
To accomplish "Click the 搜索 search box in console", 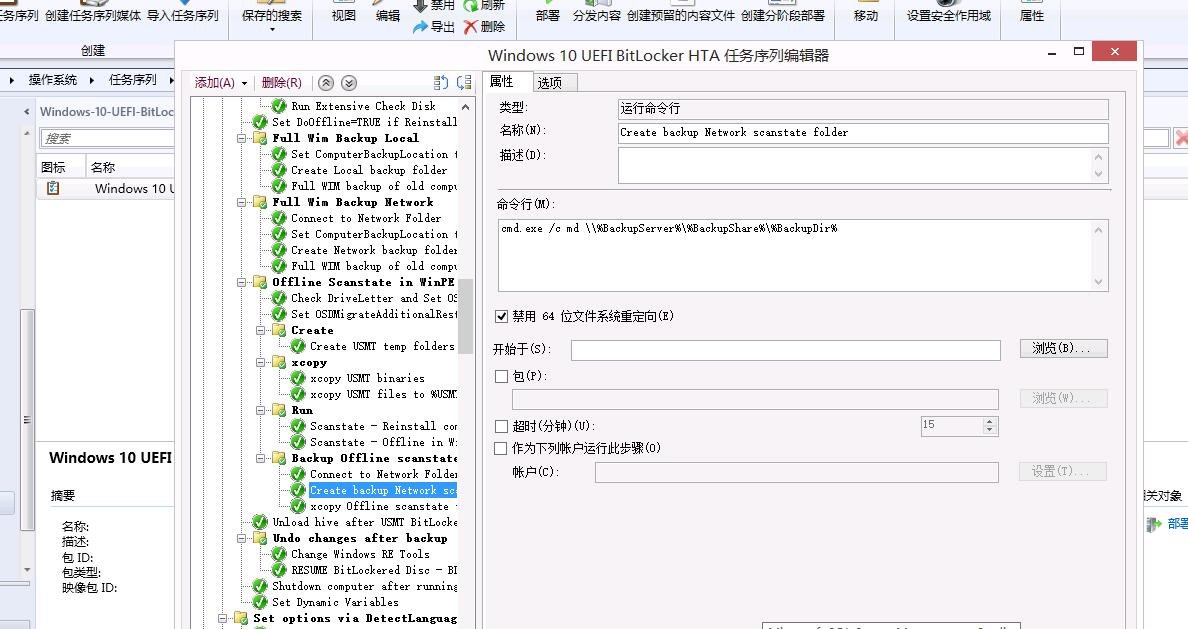I will [107, 138].
